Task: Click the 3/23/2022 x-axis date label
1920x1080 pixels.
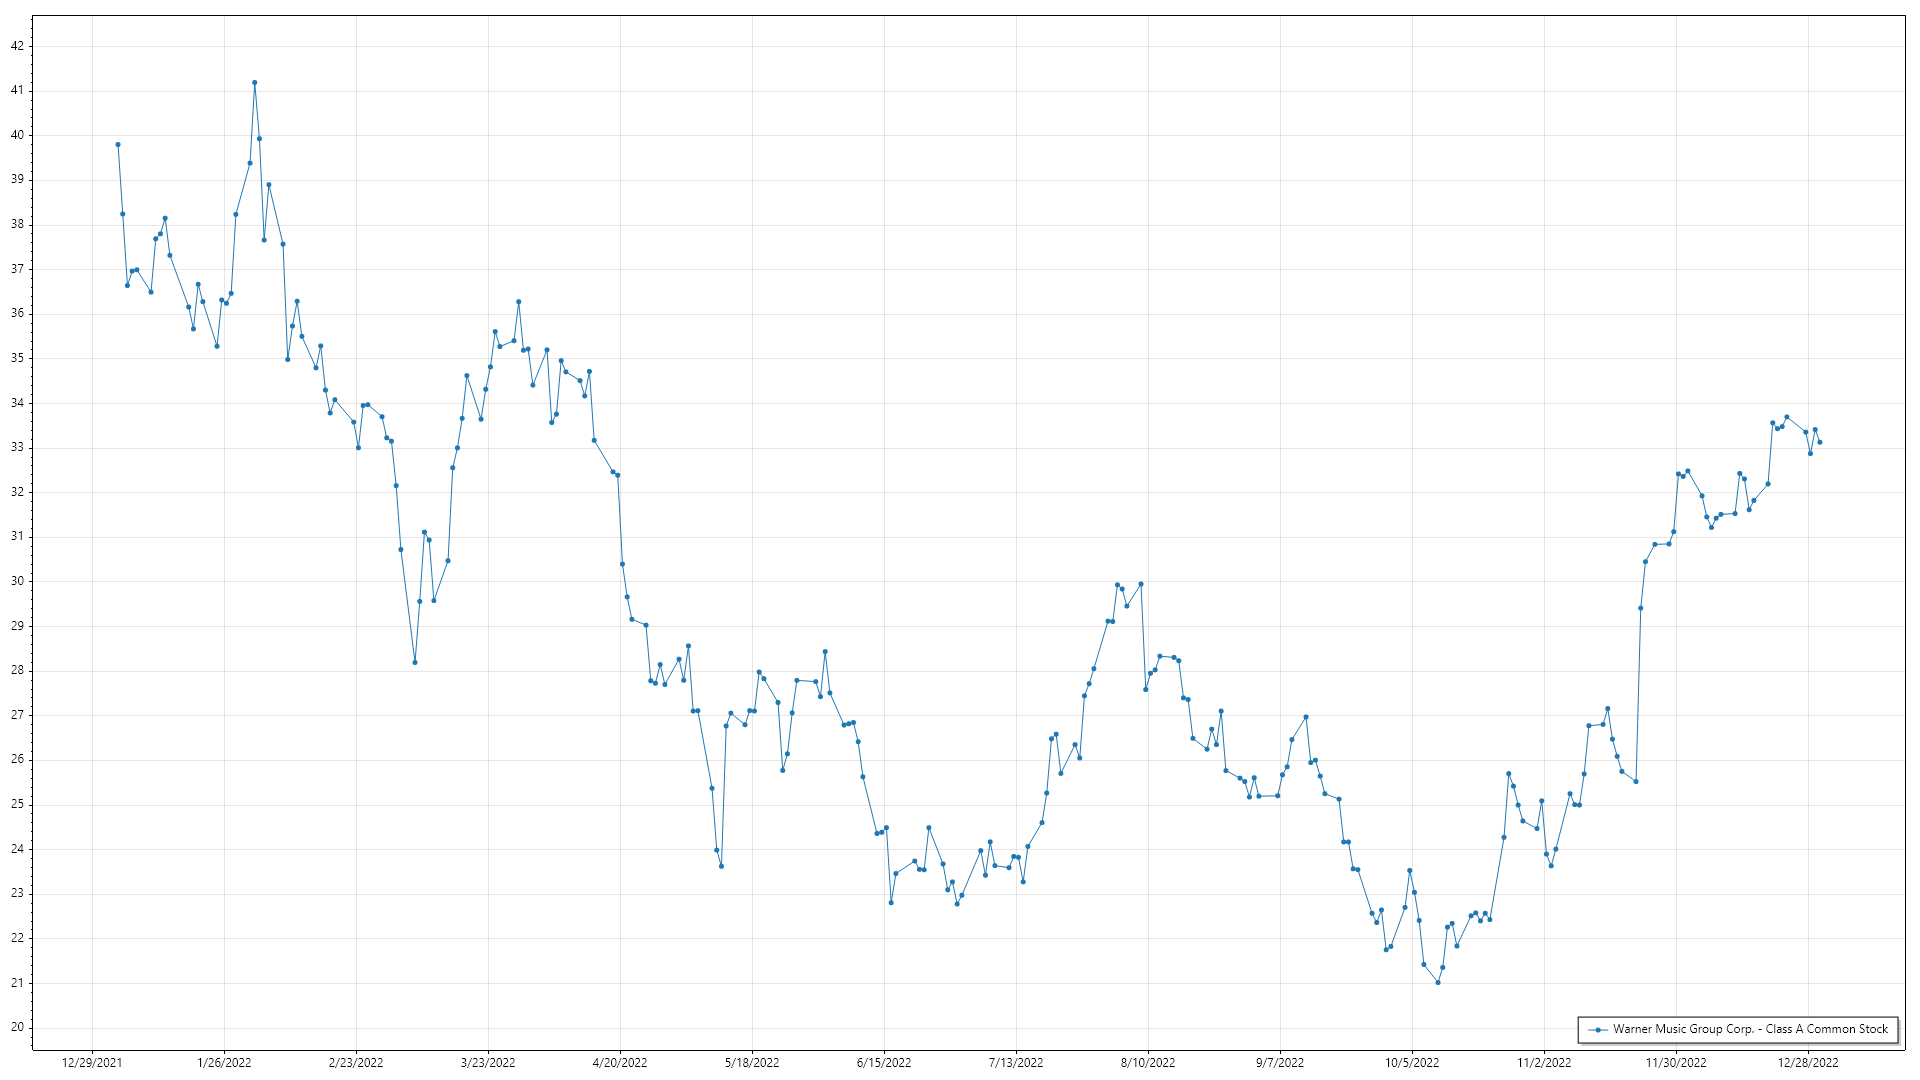Action: pos(488,1063)
